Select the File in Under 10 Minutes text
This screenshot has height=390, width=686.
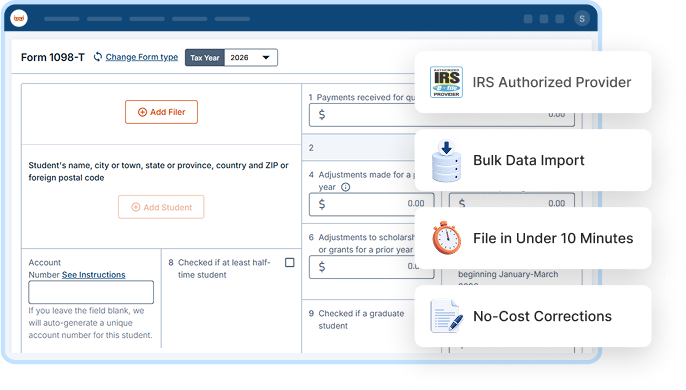point(553,238)
